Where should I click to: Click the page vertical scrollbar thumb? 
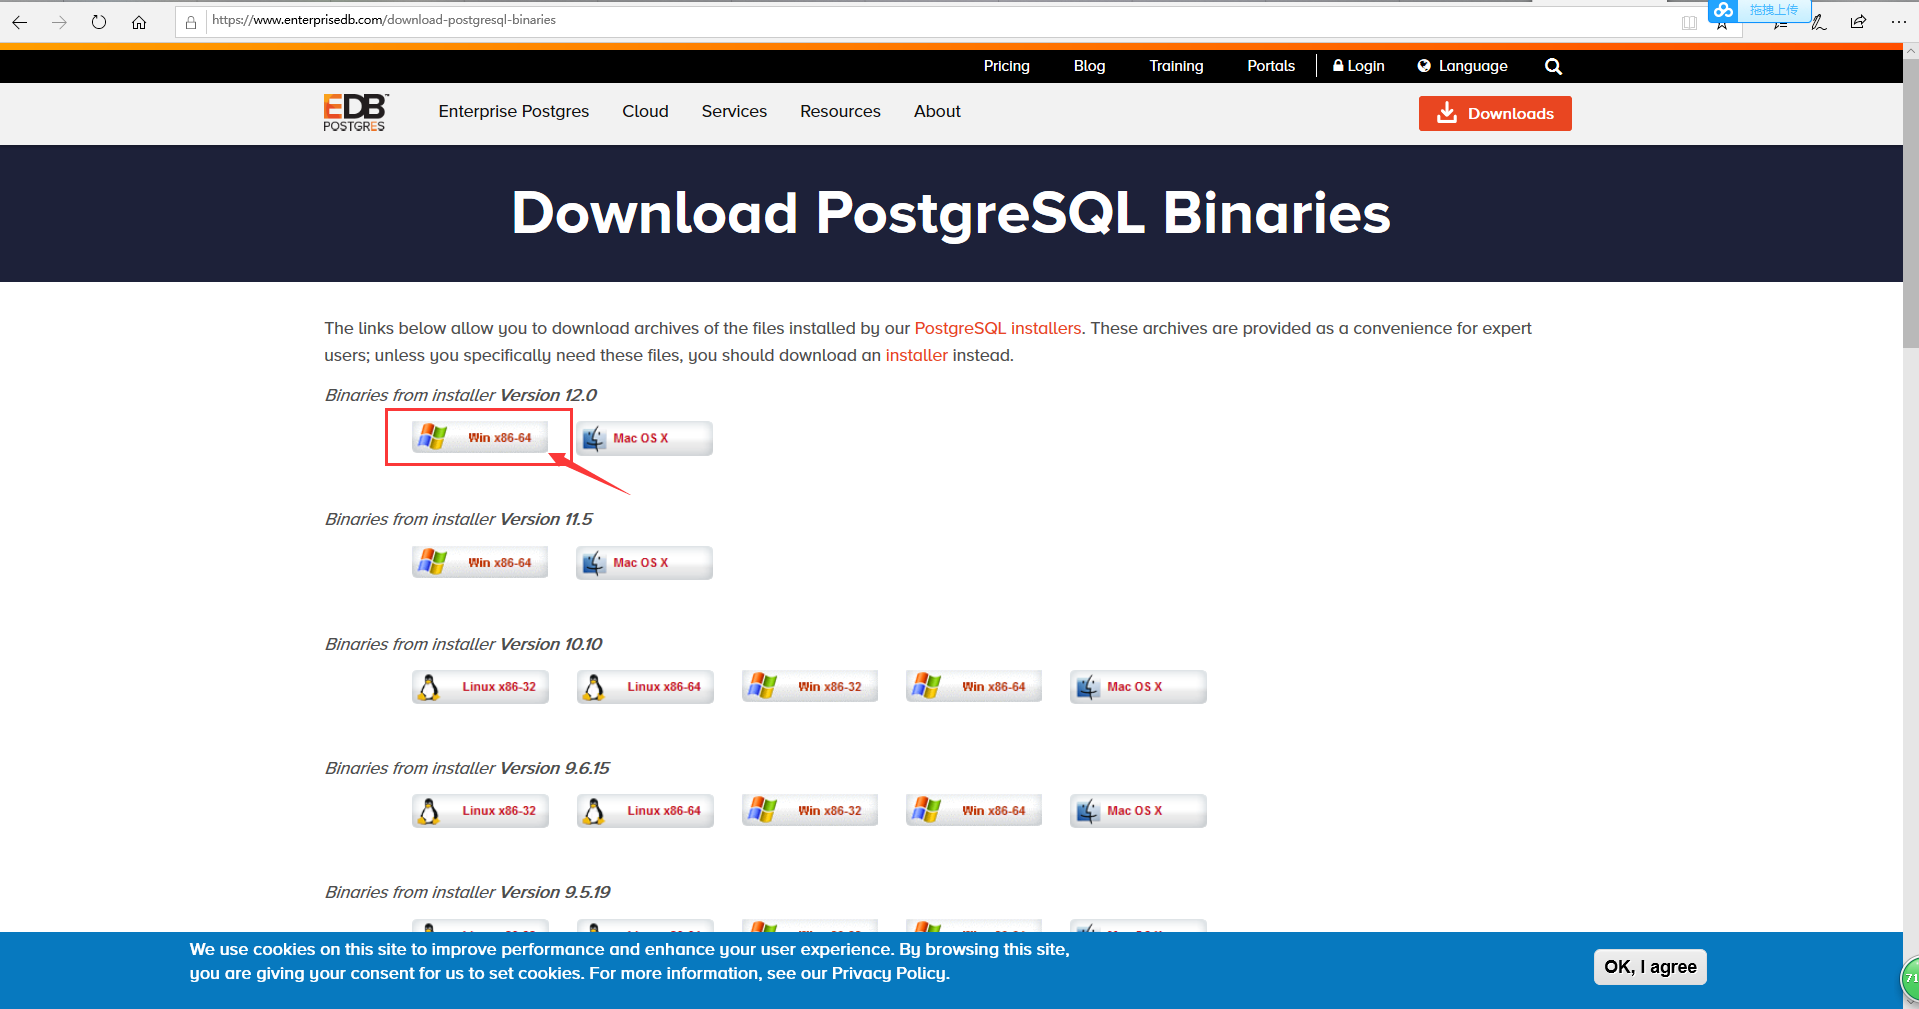(1911, 205)
